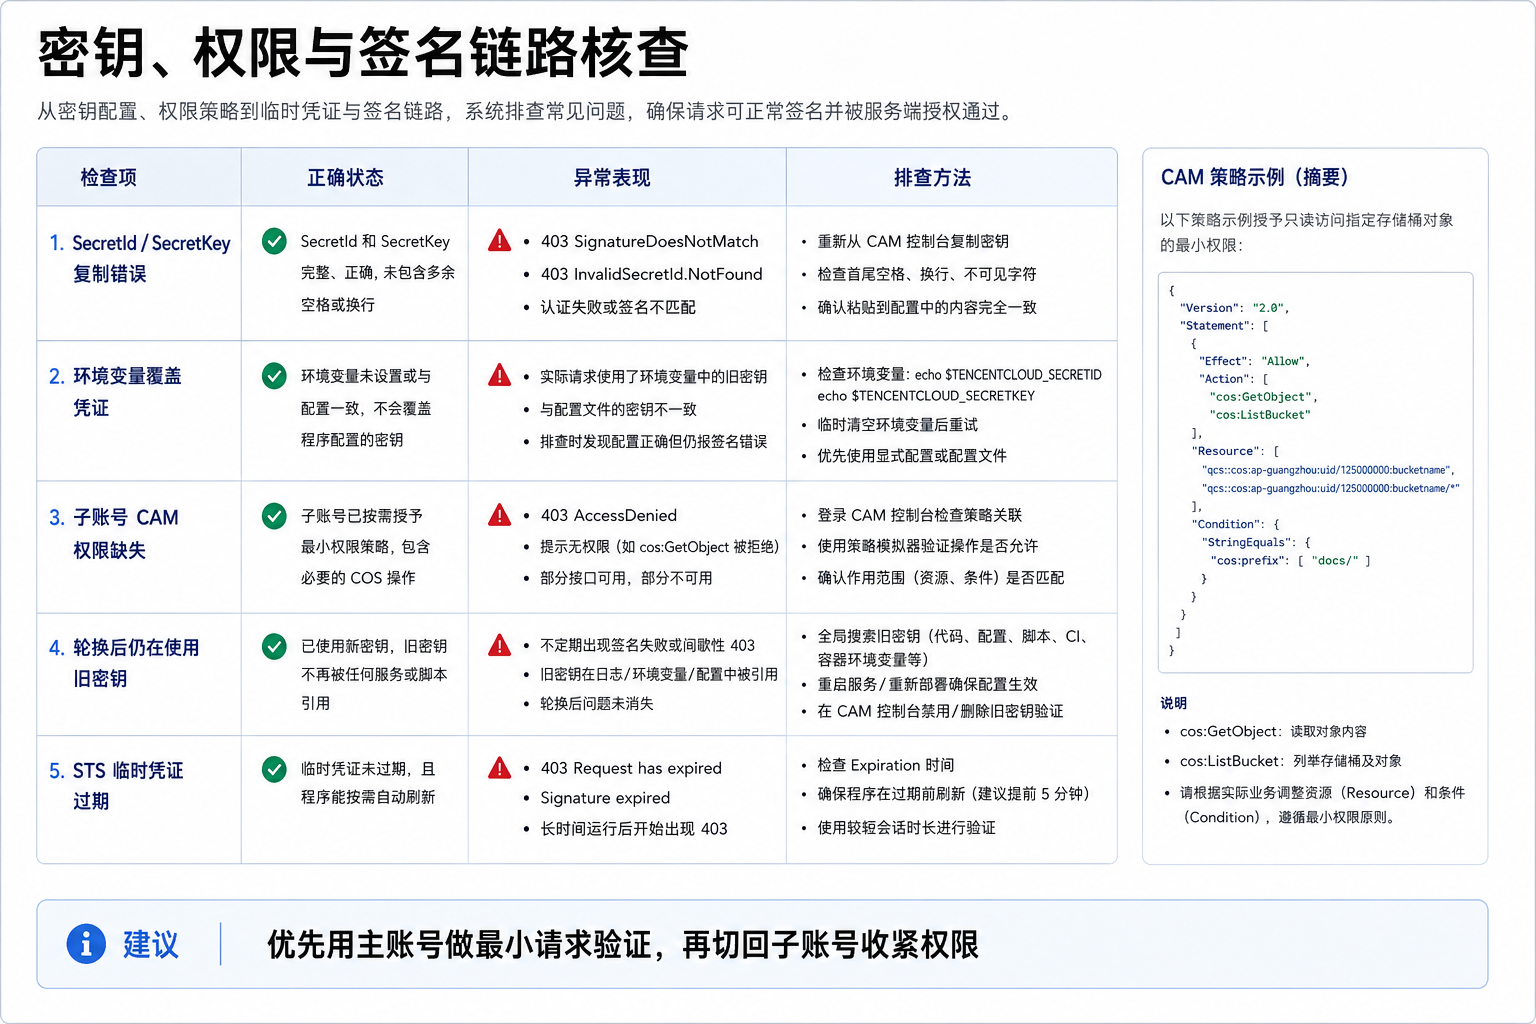Click the blue info icon beside 建议
Screen dimensions: 1536x1024
(x=86, y=943)
